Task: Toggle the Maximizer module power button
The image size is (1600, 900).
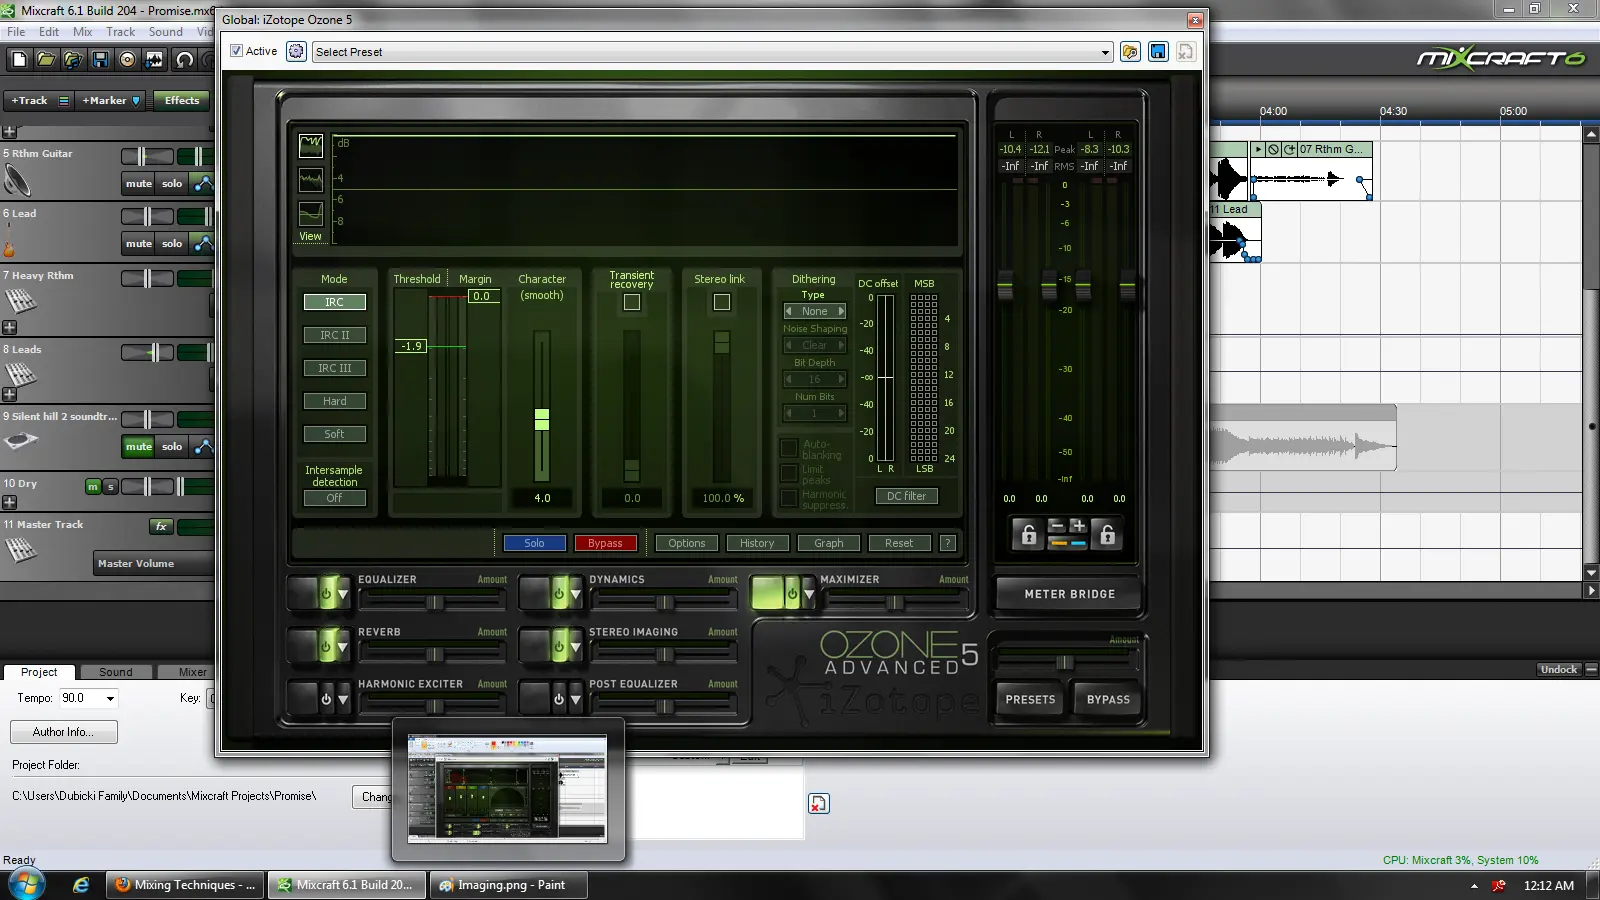Action: 792,593
